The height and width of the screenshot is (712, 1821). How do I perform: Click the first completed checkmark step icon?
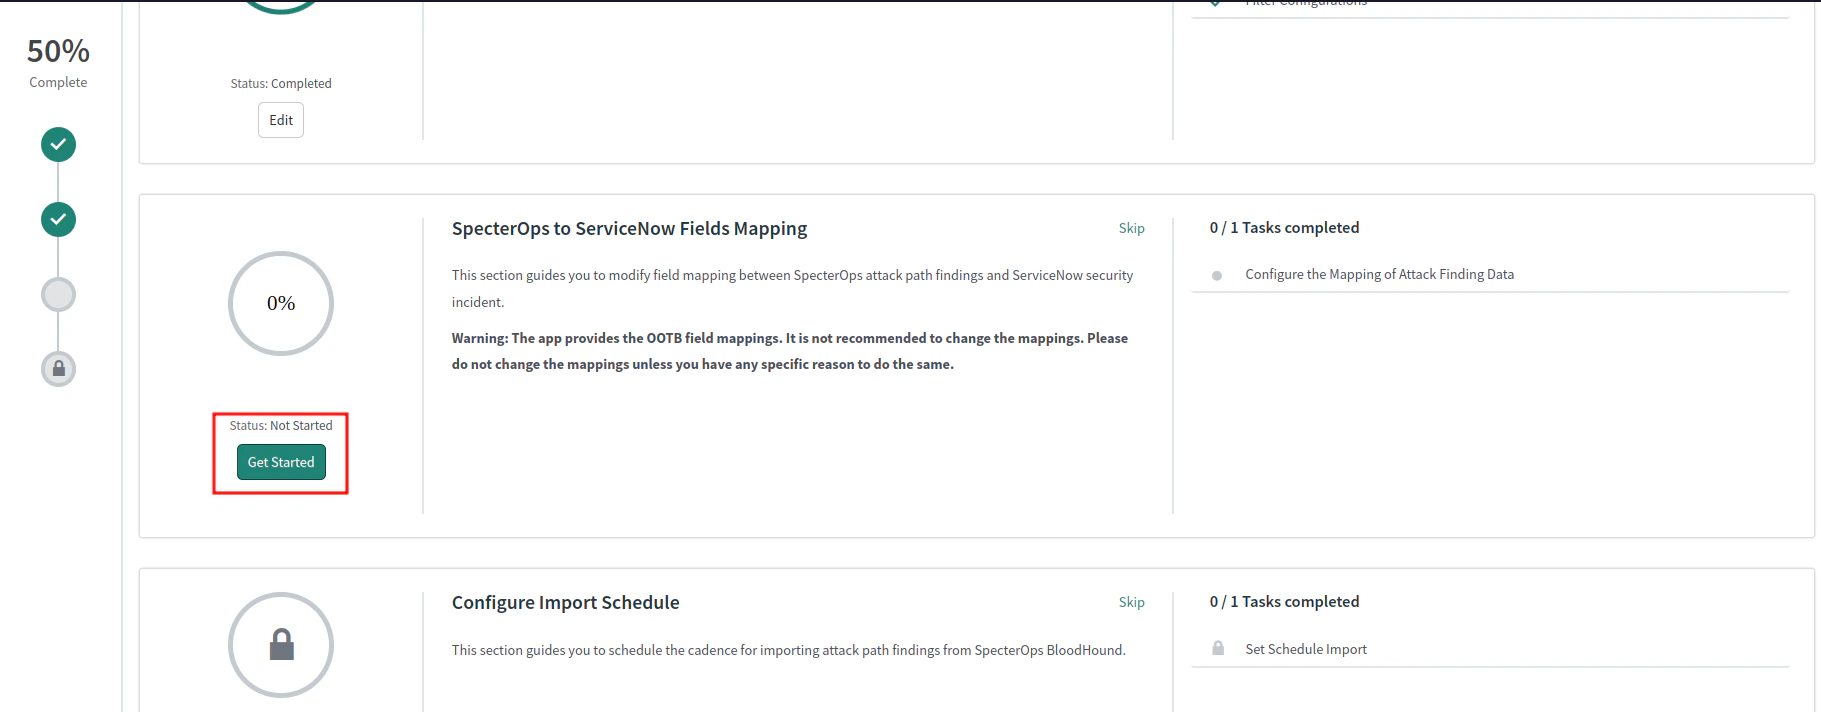tap(57, 144)
